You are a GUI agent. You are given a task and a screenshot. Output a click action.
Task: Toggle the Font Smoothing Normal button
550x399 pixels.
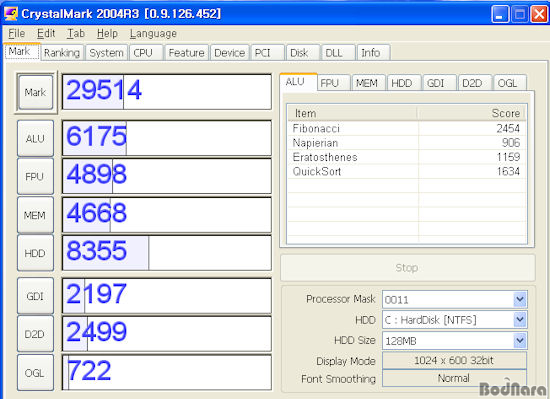pyautogui.click(x=454, y=378)
